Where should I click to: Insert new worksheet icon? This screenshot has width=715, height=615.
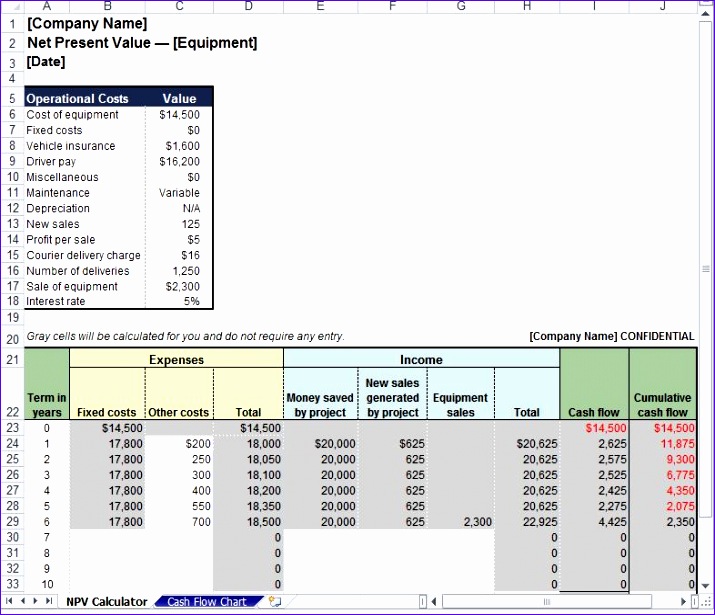pyautogui.click(x=275, y=602)
